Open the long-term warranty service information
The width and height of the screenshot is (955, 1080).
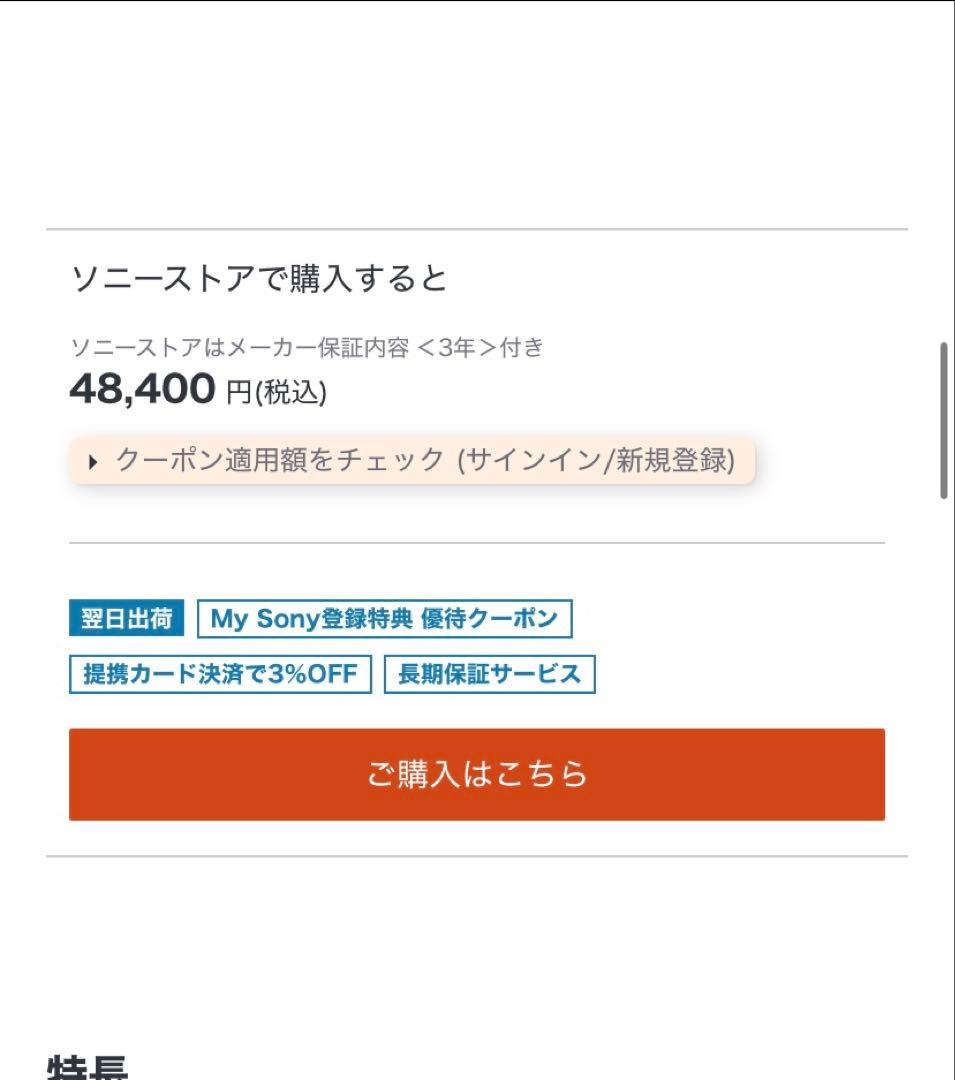click(x=490, y=673)
